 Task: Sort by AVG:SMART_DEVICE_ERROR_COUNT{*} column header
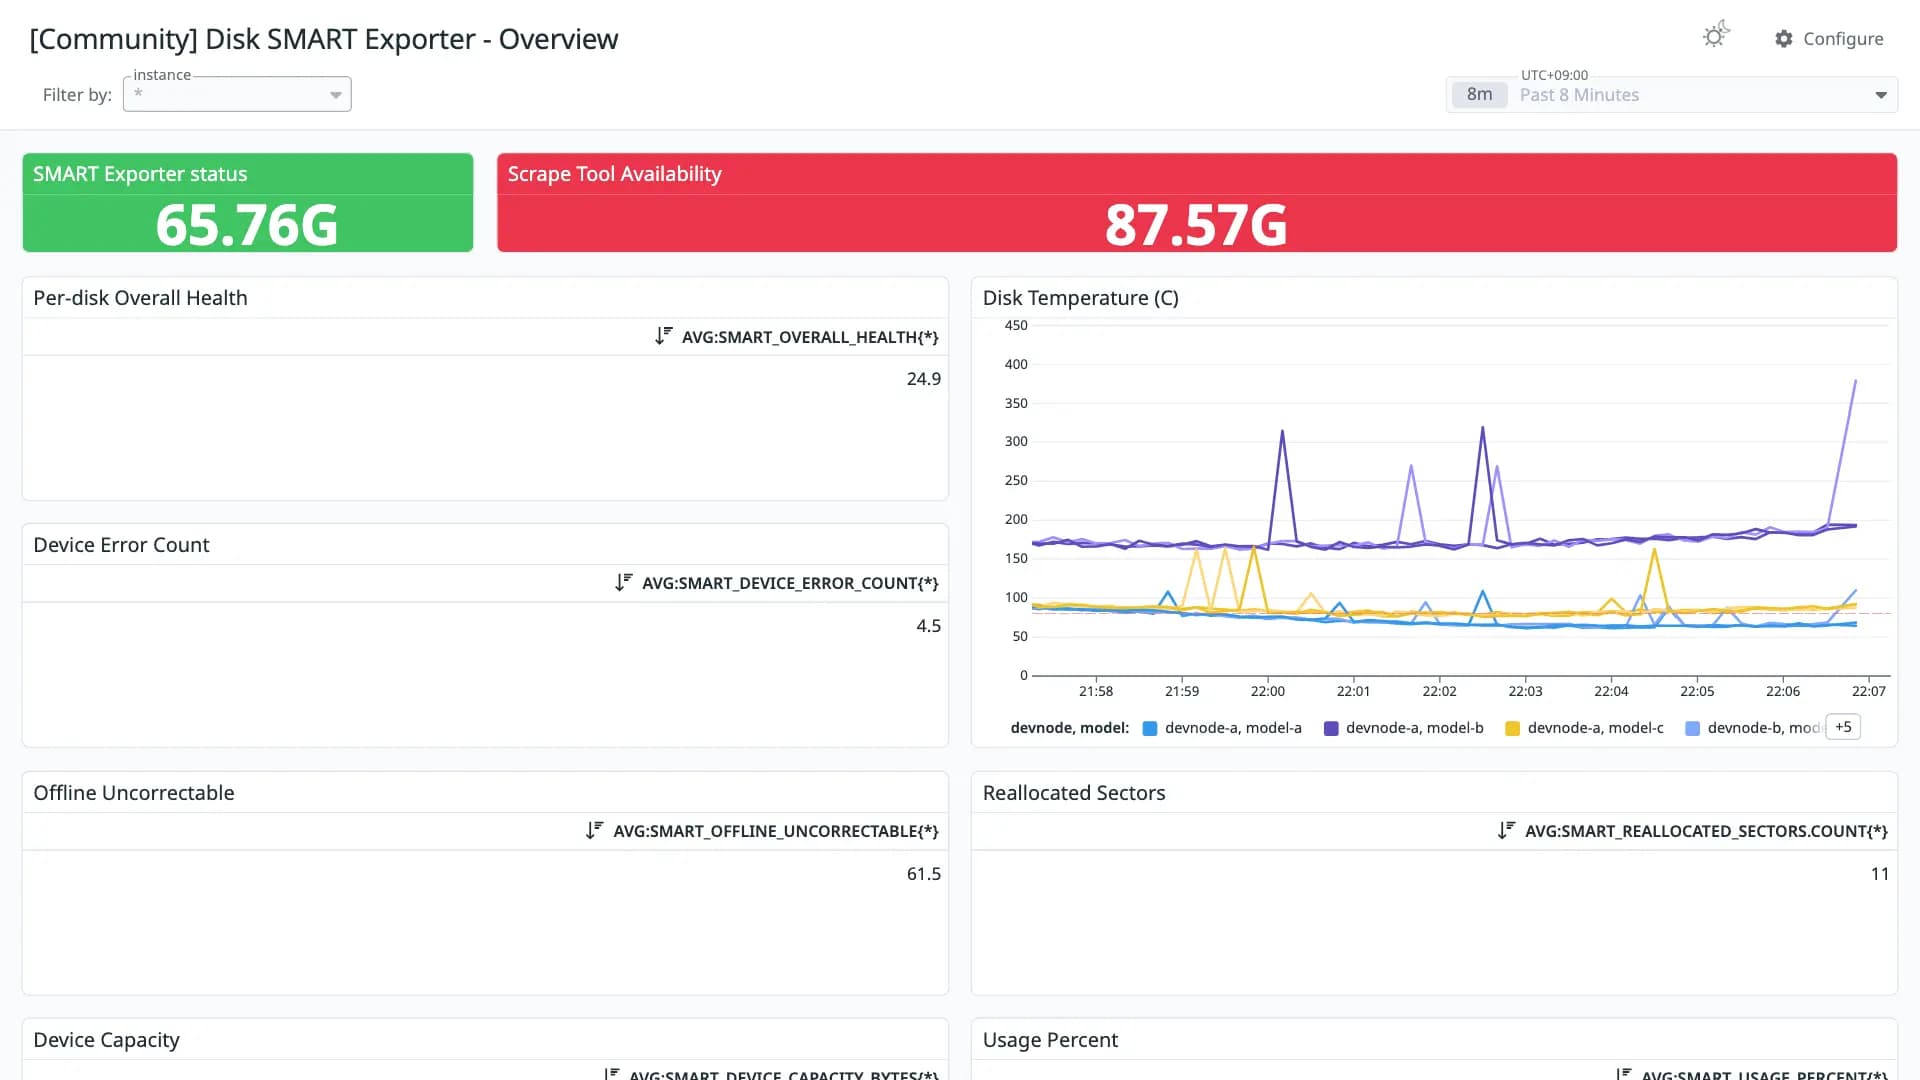[790, 583]
